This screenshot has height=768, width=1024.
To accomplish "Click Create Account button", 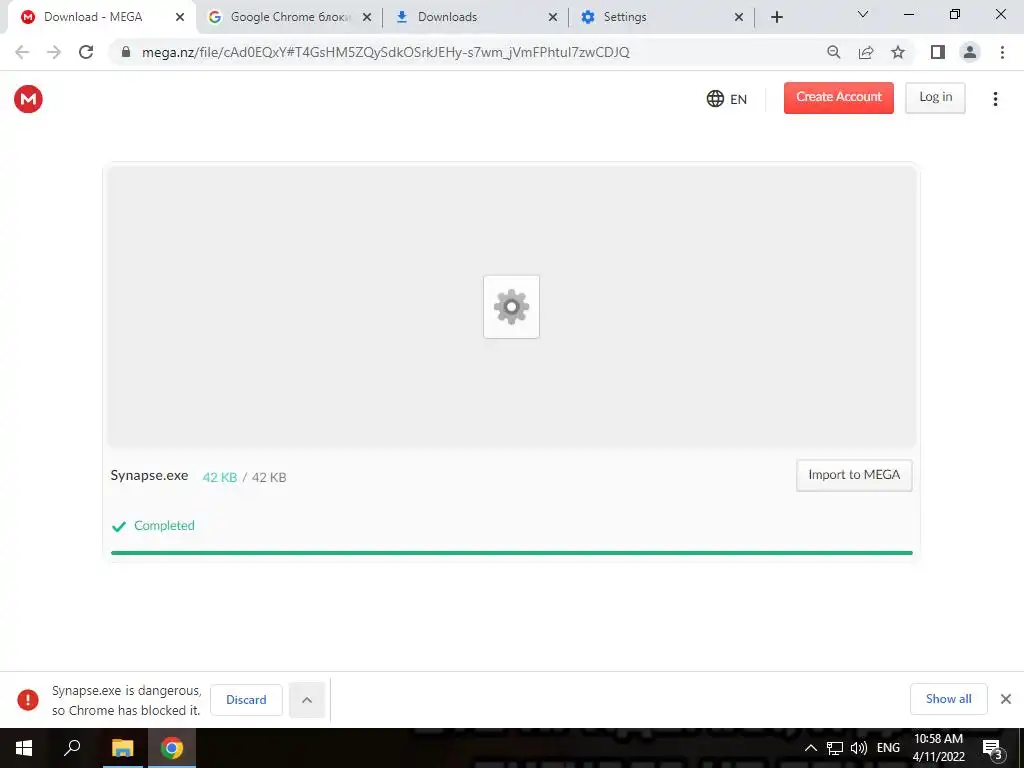I will (x=839, y=97).
